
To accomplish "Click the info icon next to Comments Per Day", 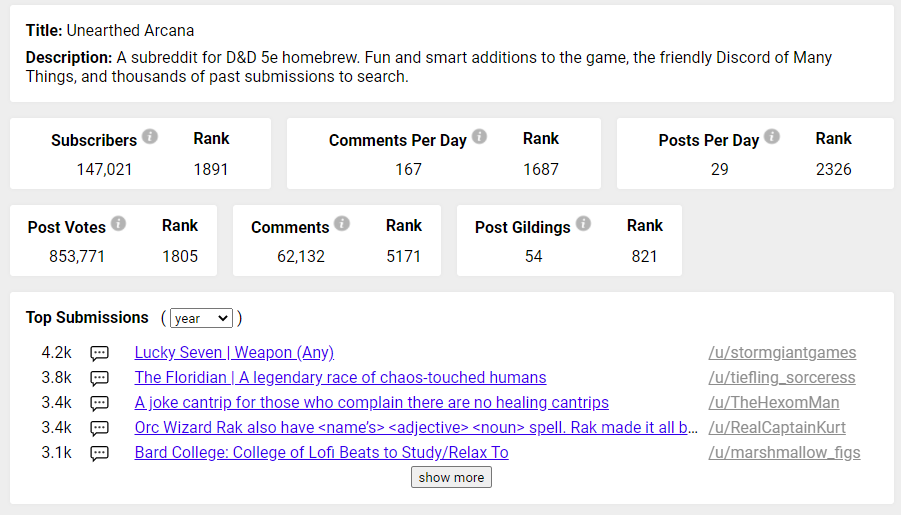I will (479, 136).
